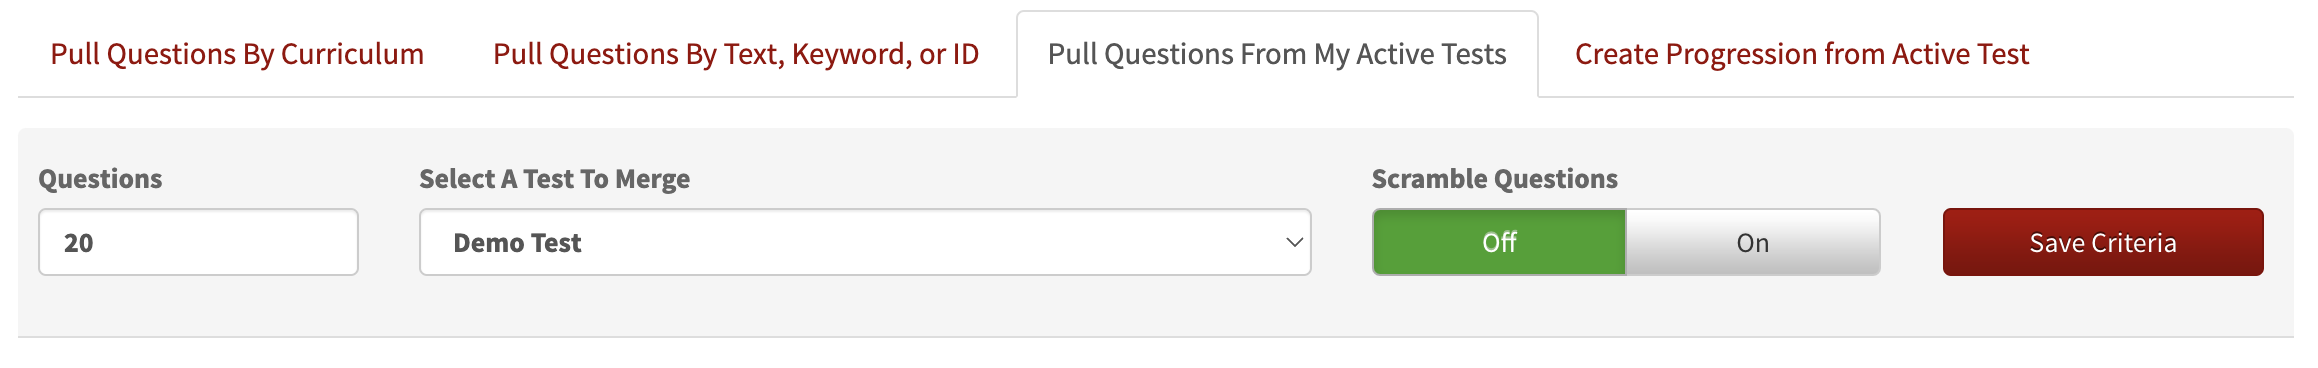Turn Scramble Questions On

(1753, 242)
